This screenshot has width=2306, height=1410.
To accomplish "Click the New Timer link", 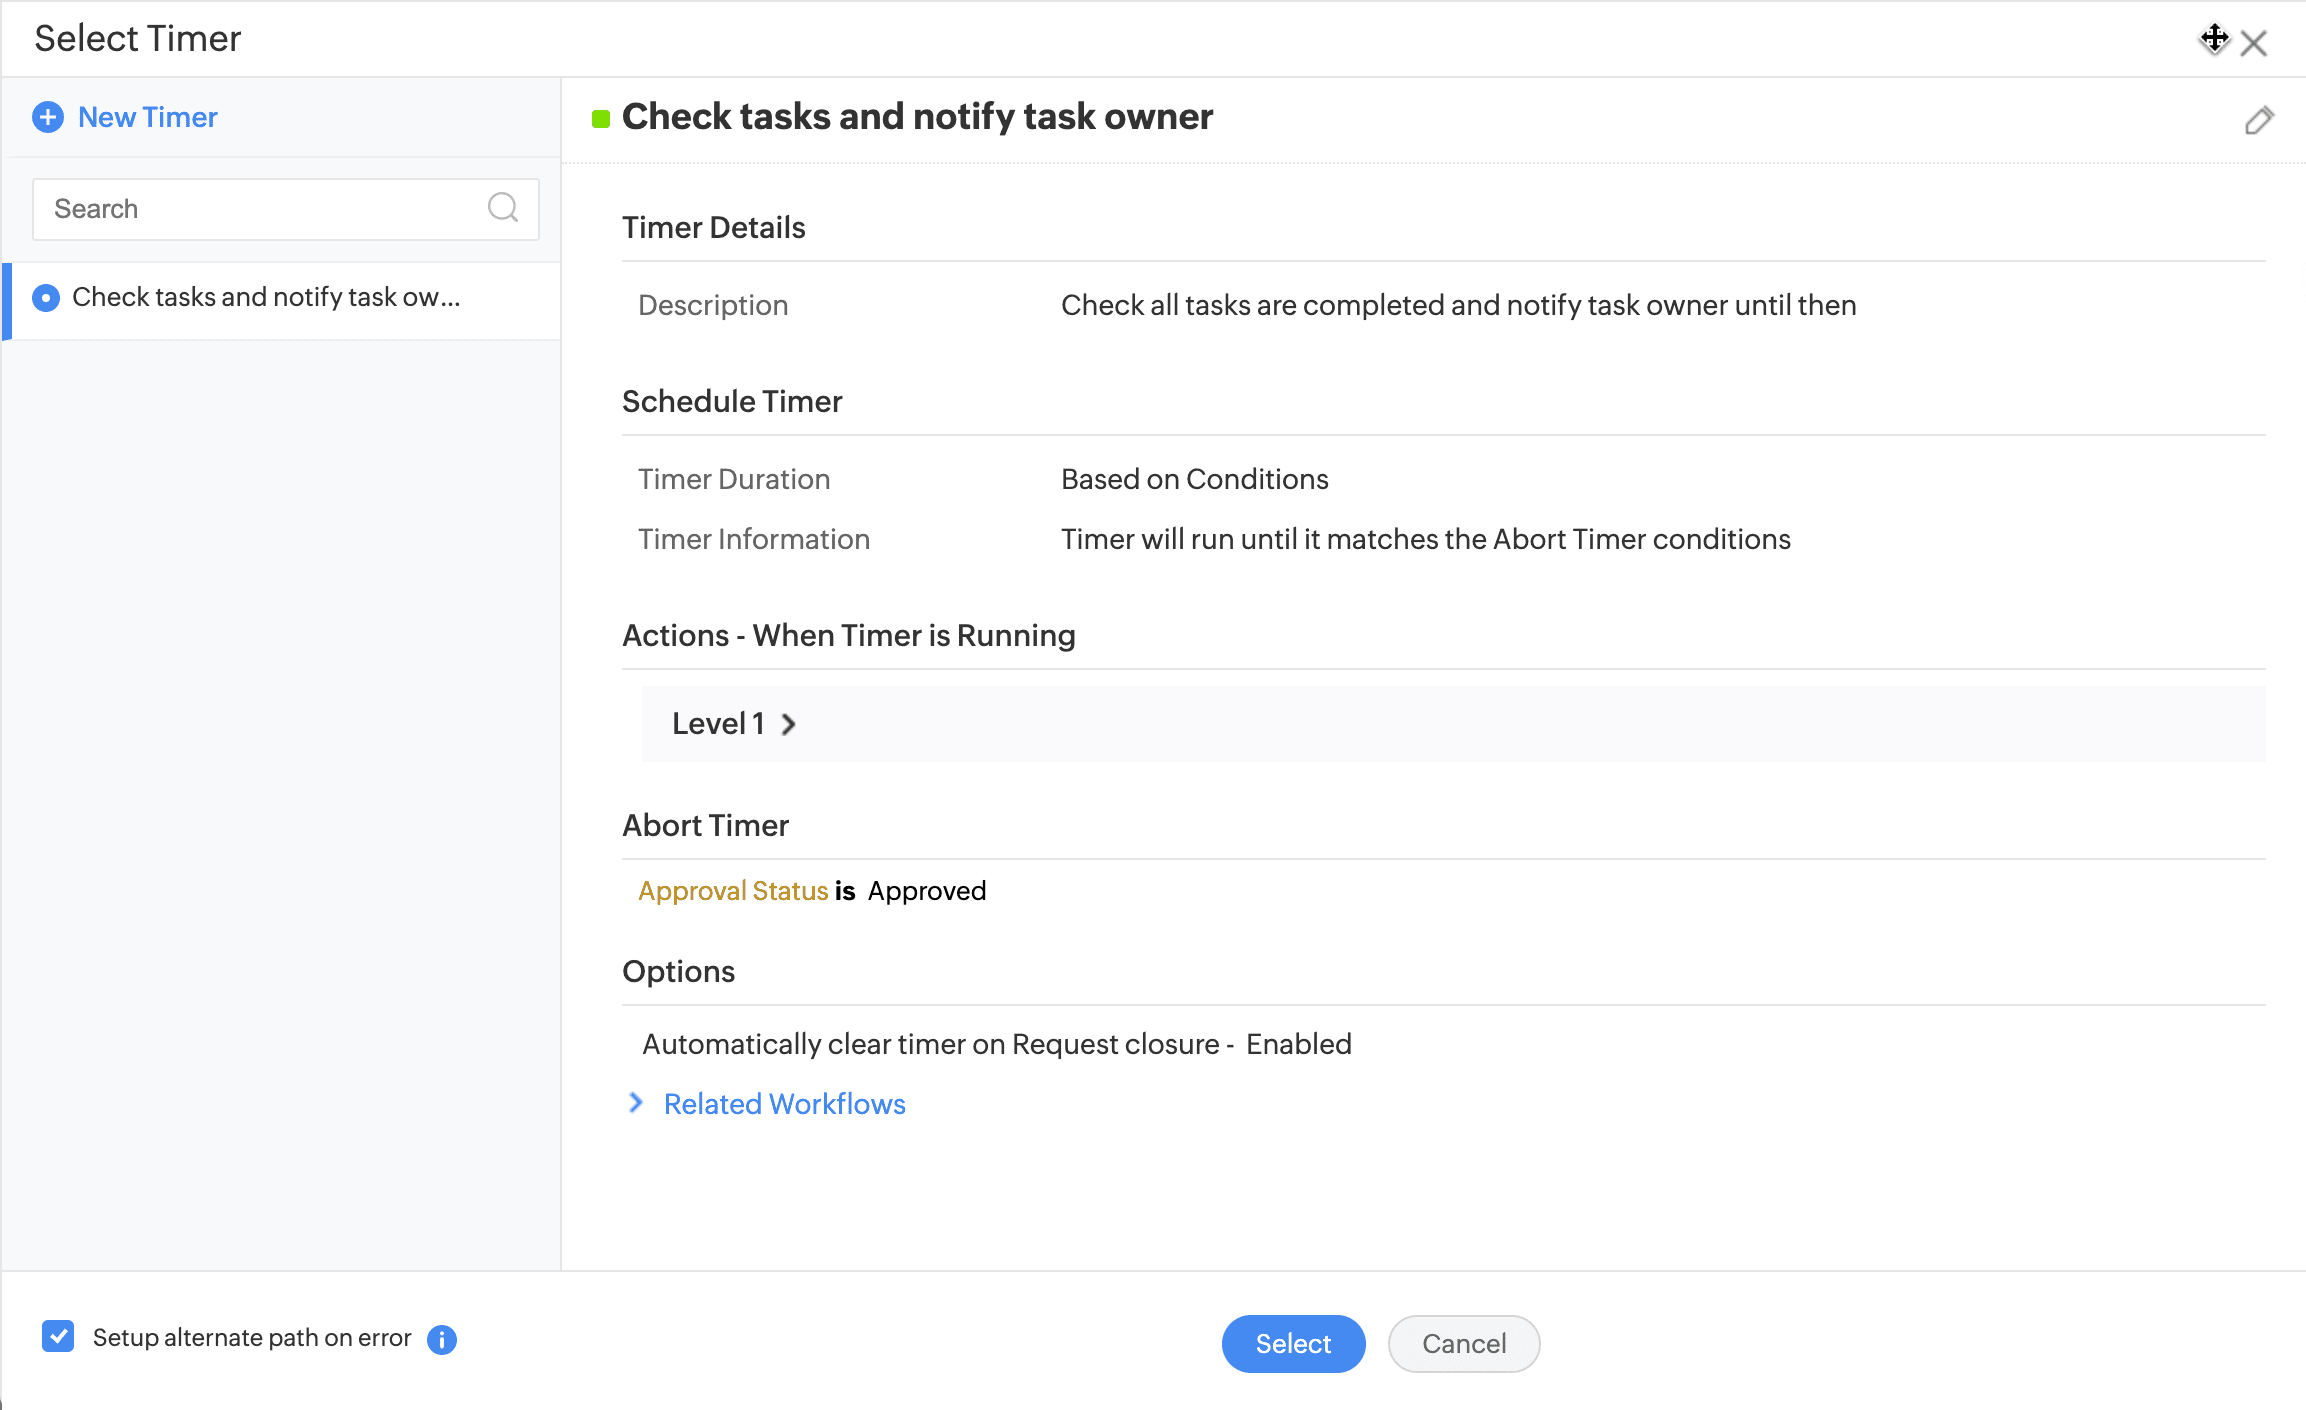I will click(148, 118).
